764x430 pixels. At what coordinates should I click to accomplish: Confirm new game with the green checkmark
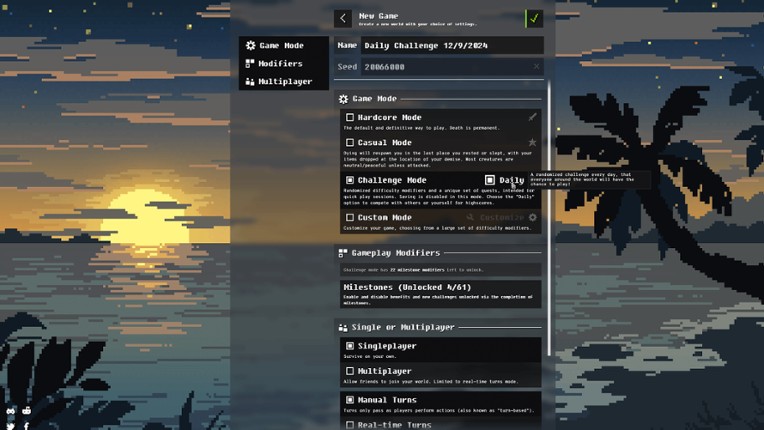534,18
